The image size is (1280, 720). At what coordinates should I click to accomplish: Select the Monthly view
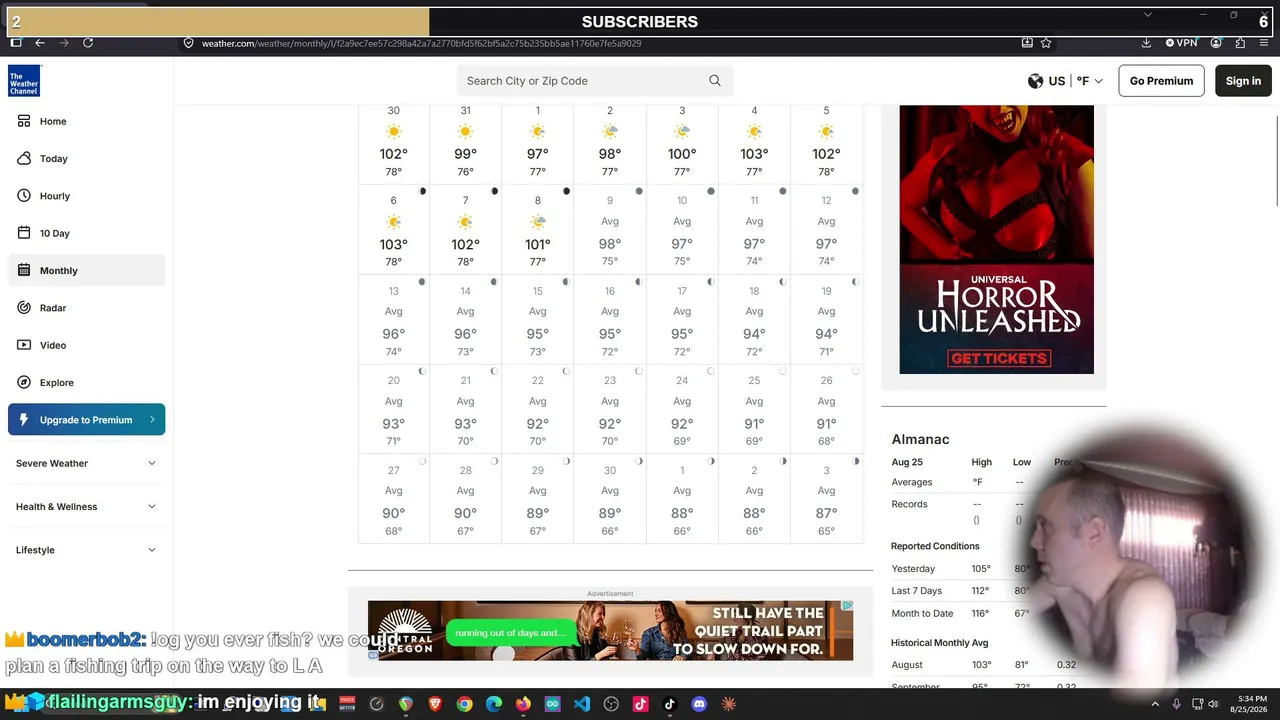(86, 270)
